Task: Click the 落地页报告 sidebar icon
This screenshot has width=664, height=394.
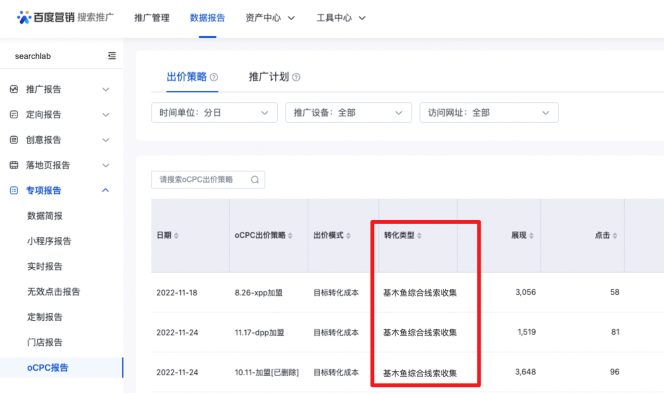Action: 14,165
